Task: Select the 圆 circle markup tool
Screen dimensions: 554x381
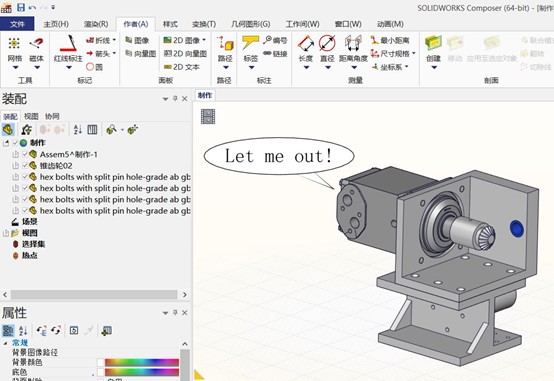Action: coord(94,67)
